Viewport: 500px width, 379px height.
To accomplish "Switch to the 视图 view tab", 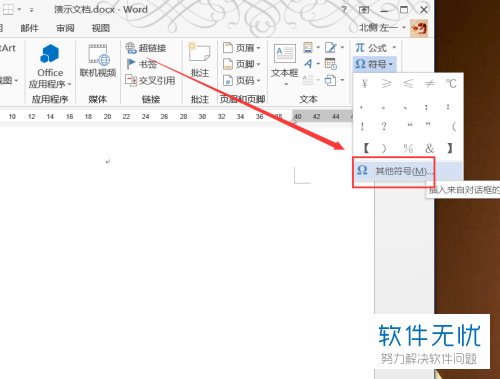I will (101, 28).
